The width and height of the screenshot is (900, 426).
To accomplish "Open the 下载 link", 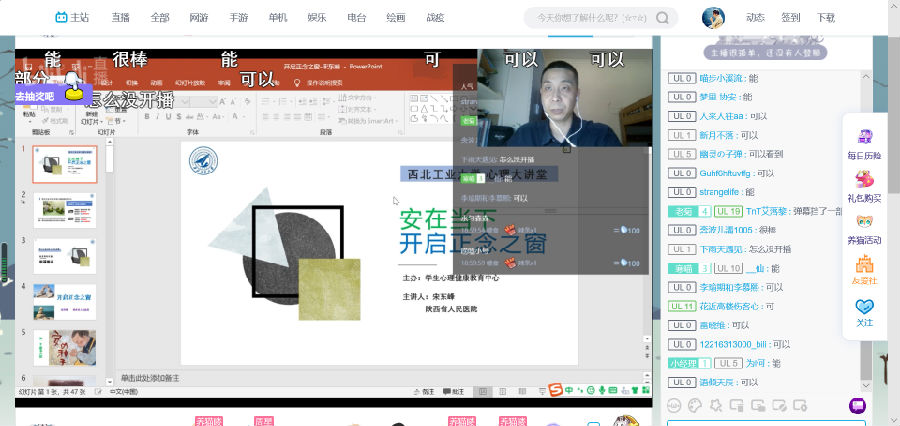I will click(825, 18).
